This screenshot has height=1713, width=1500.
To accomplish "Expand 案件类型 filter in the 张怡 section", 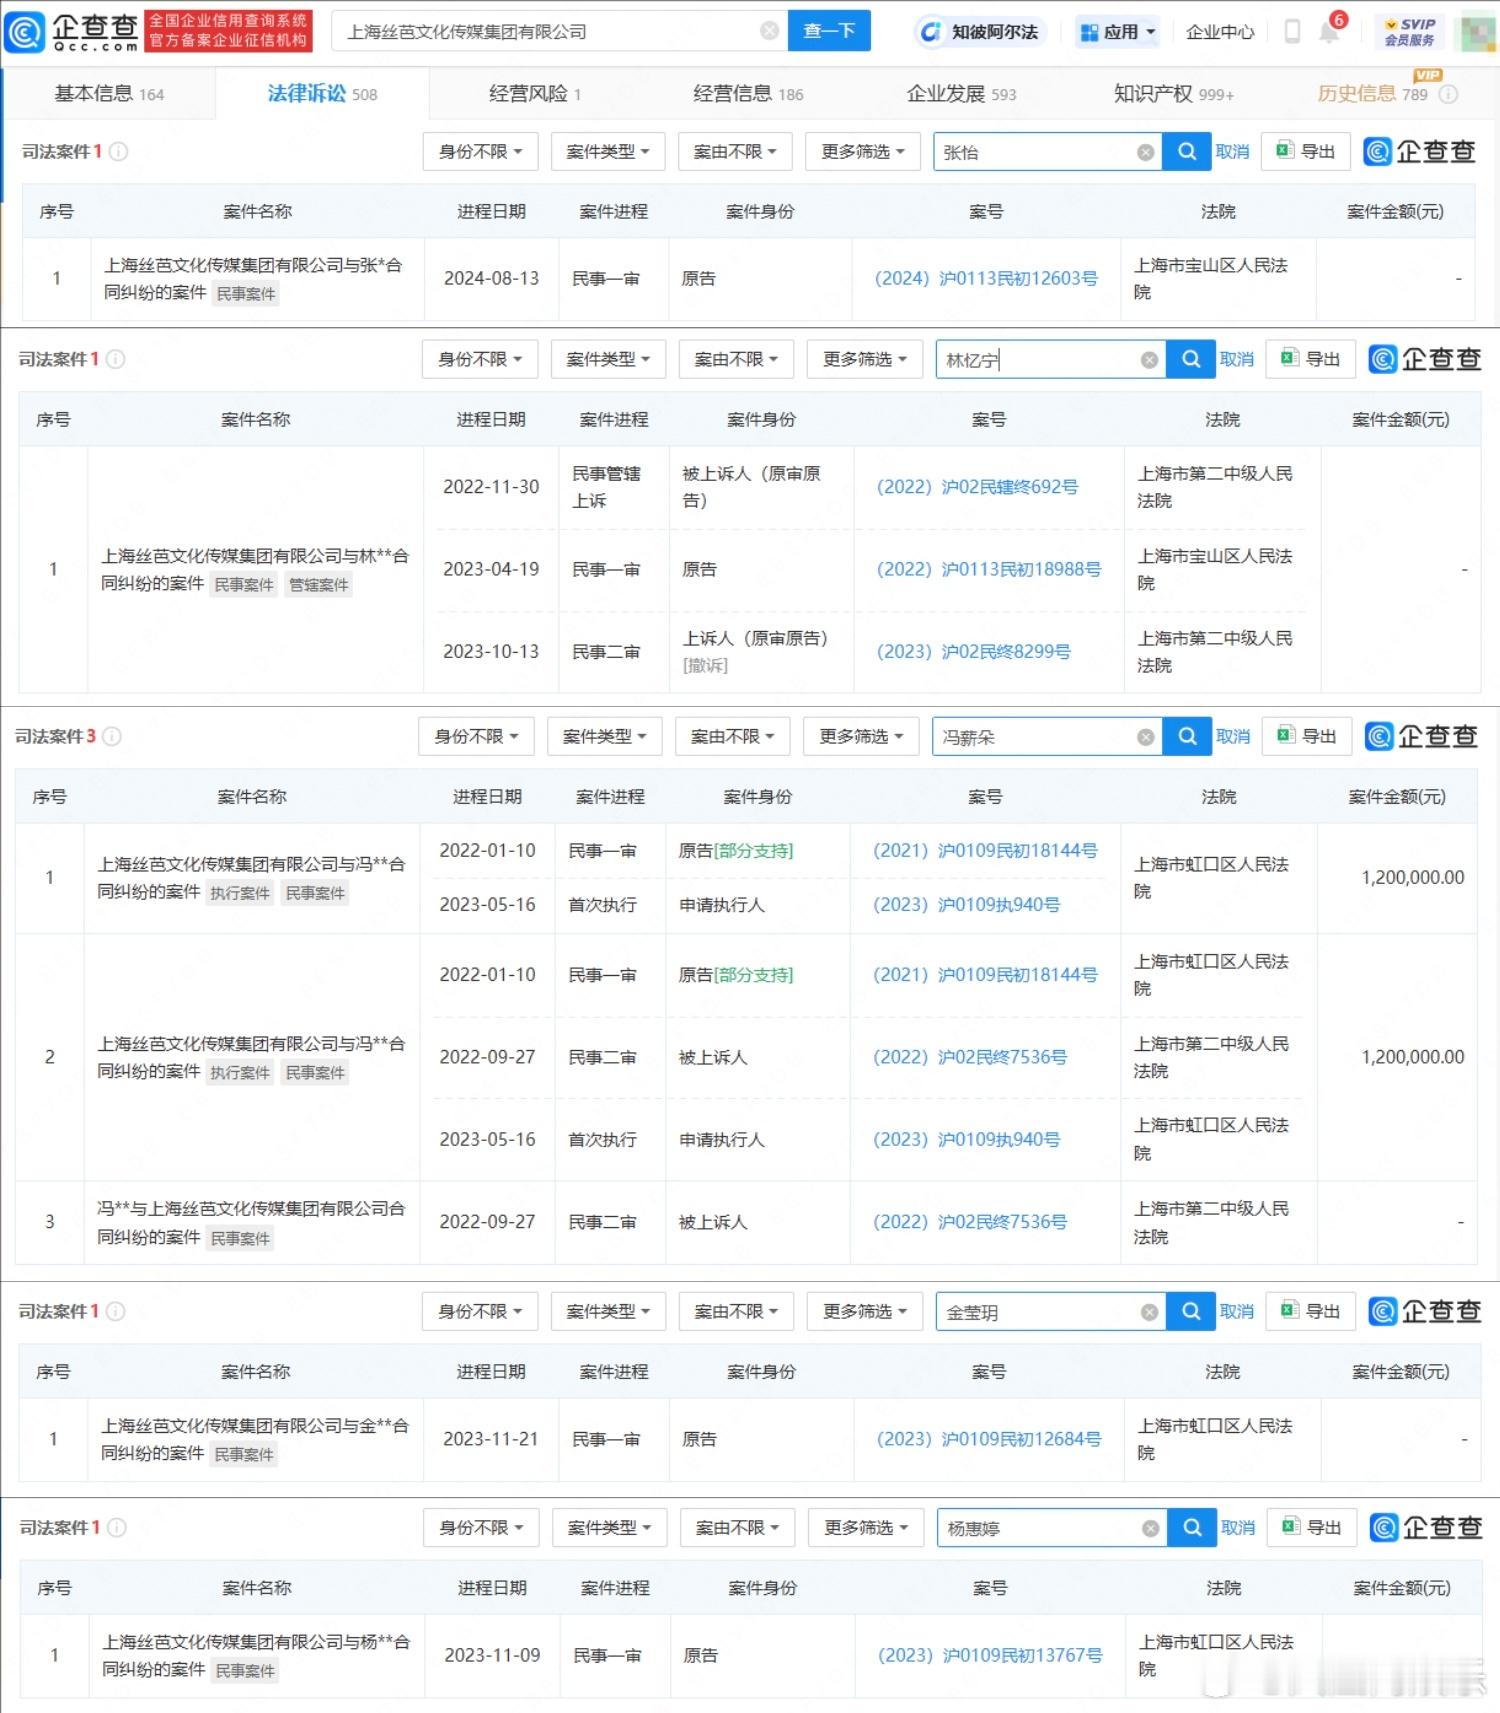I will tap(608, 151).
